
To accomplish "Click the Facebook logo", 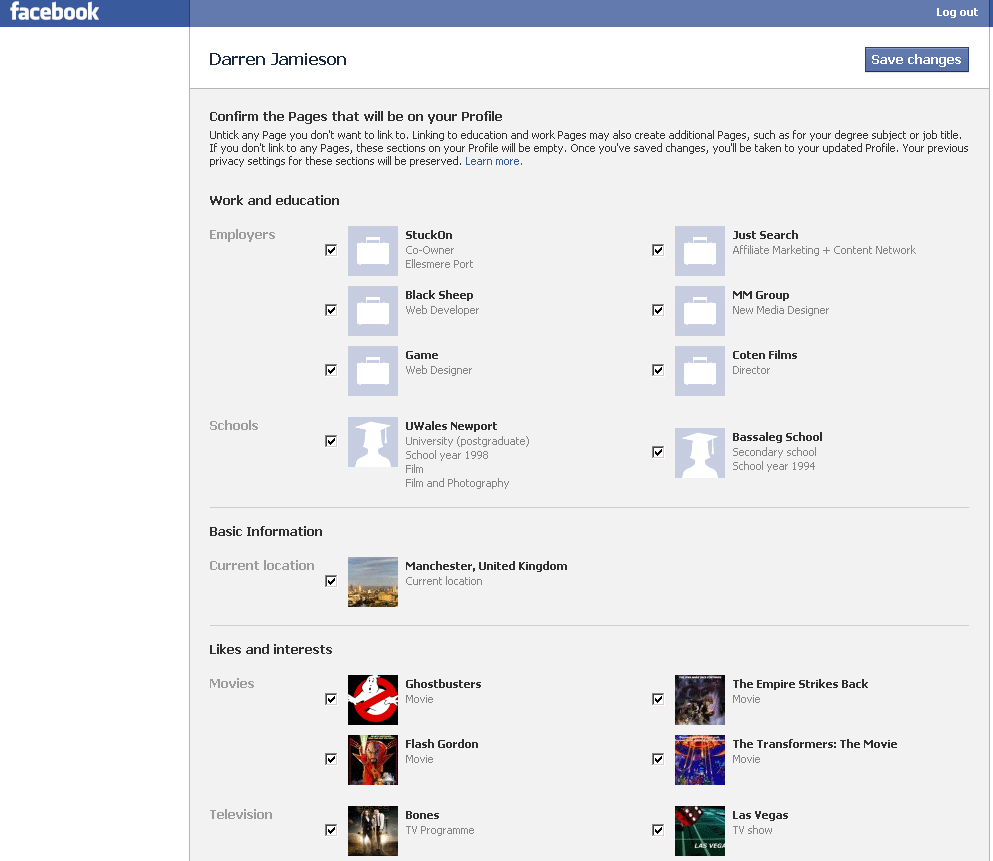I will 55,12.
